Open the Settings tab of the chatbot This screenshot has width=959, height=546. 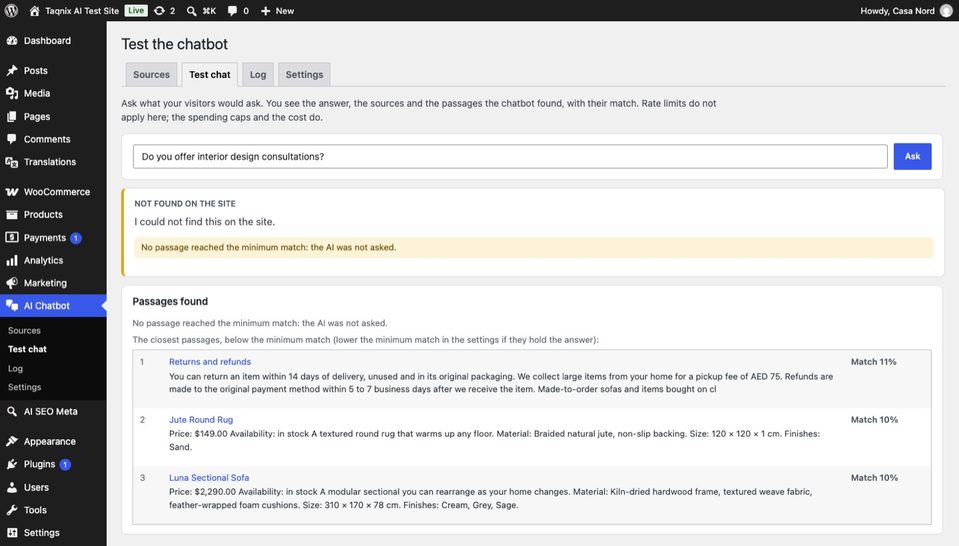coord(304,75)
